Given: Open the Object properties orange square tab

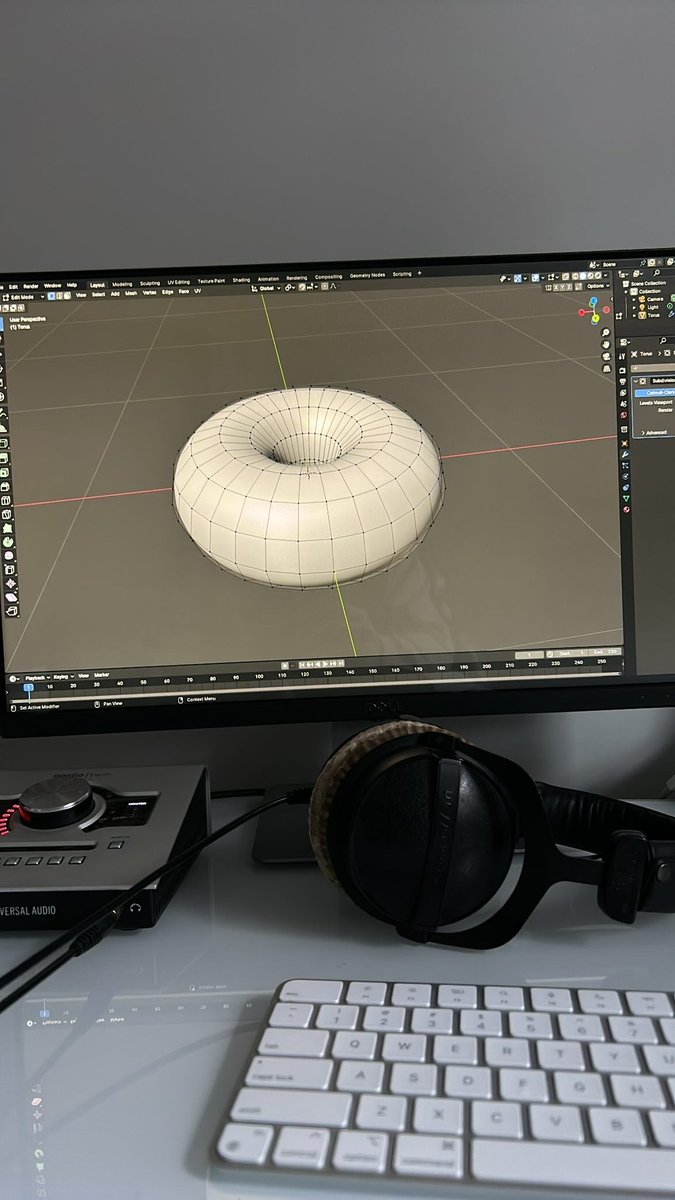Looking at the screenshot, I should [625, 443].
